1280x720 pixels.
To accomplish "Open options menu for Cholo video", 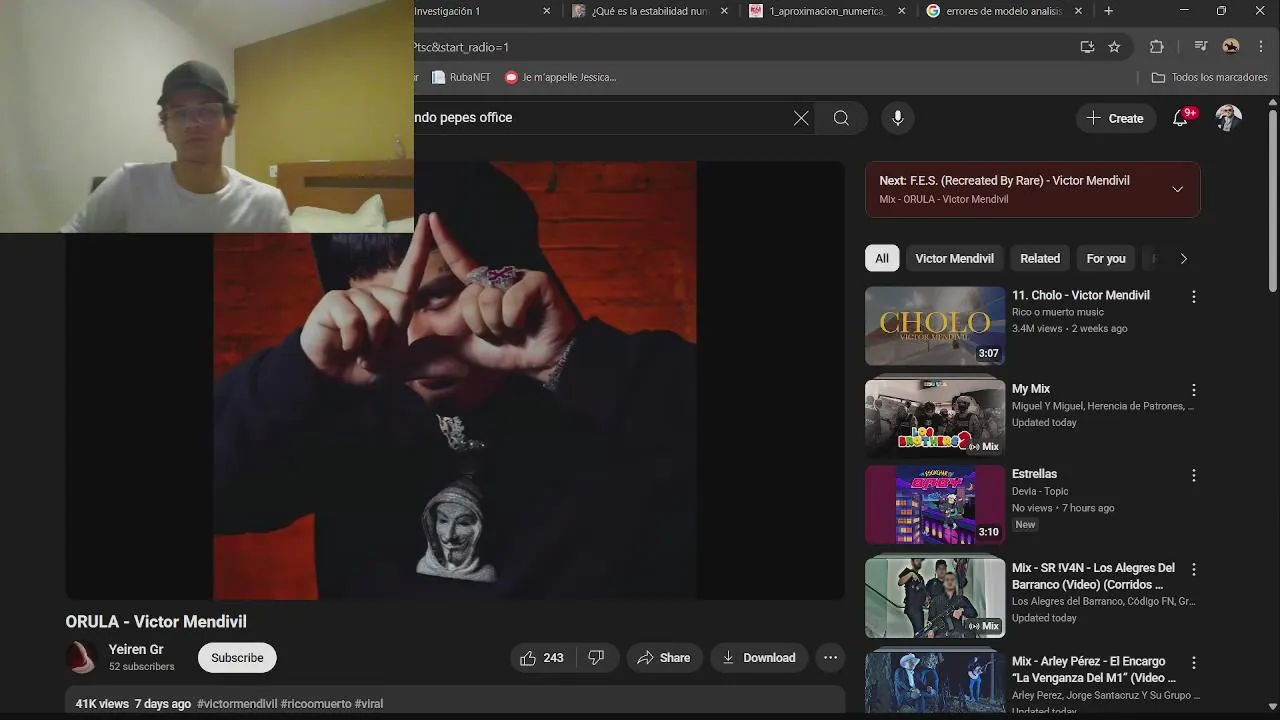I will pos(1193,297).
